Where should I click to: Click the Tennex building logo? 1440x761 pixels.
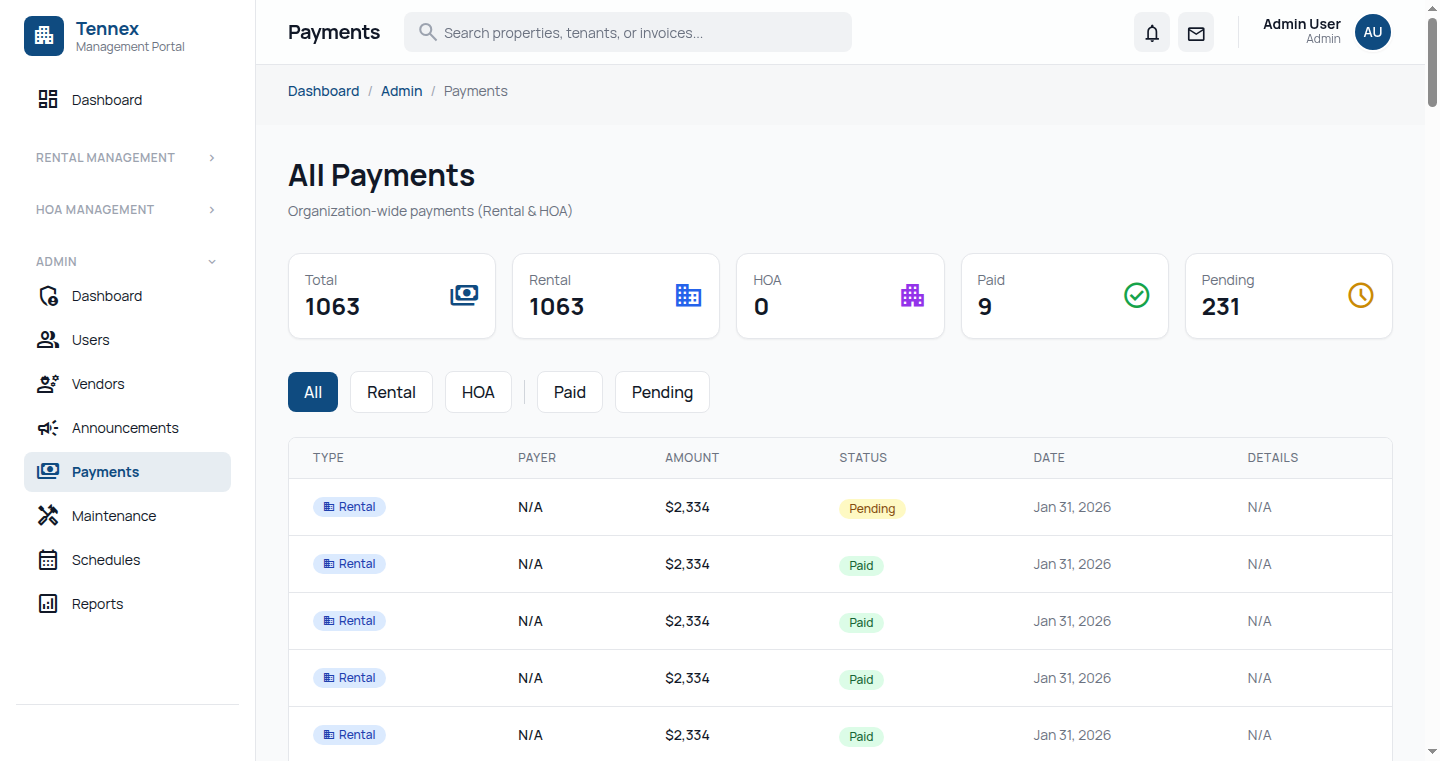point(44,36)
